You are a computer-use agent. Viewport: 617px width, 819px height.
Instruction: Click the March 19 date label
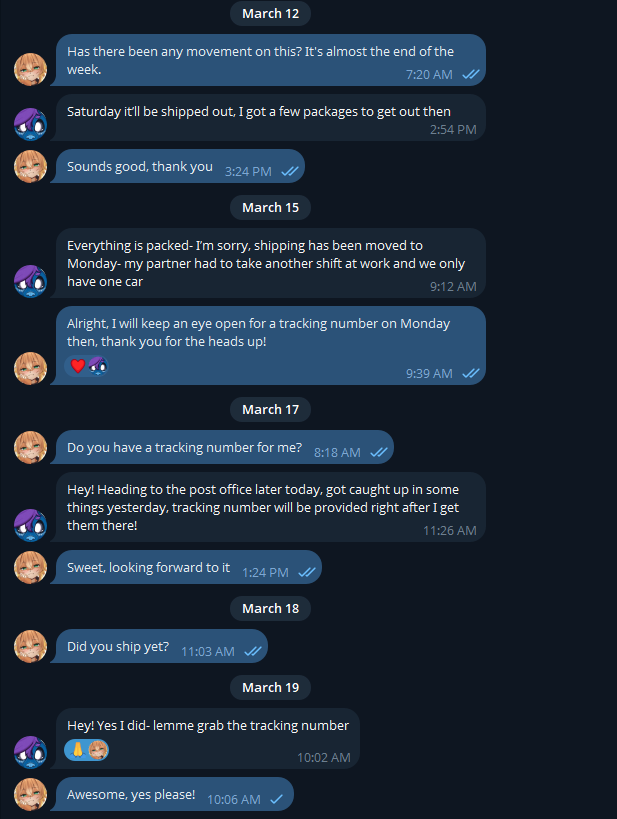click(270, 687)
